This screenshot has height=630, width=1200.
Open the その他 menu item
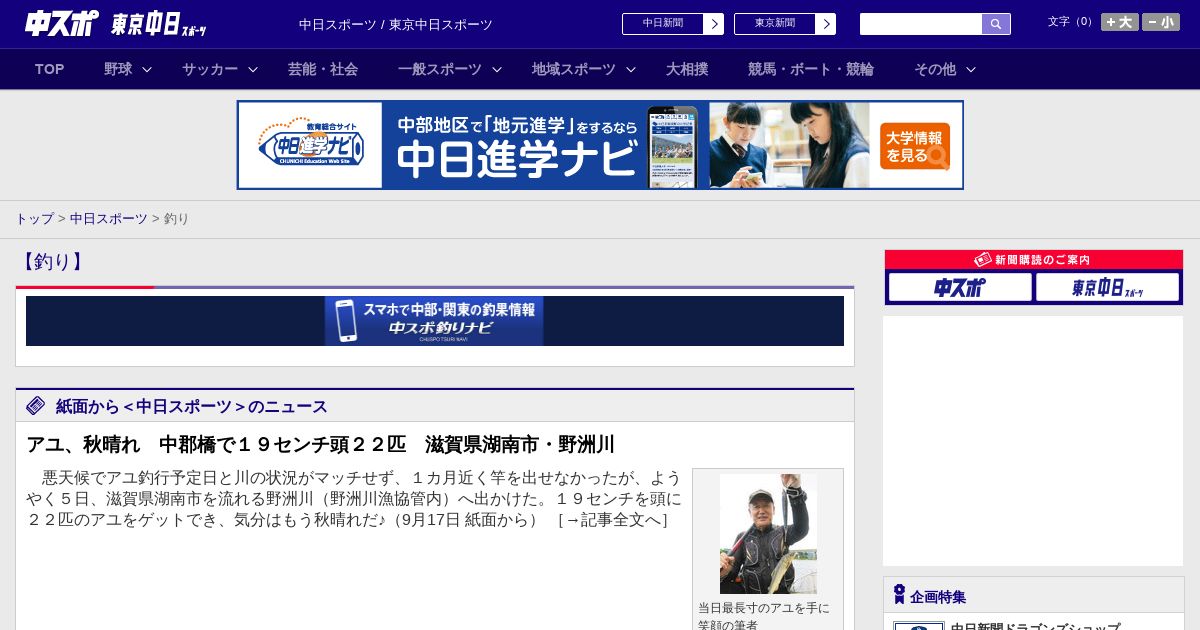pyautogui.click(x=935, y=69)
